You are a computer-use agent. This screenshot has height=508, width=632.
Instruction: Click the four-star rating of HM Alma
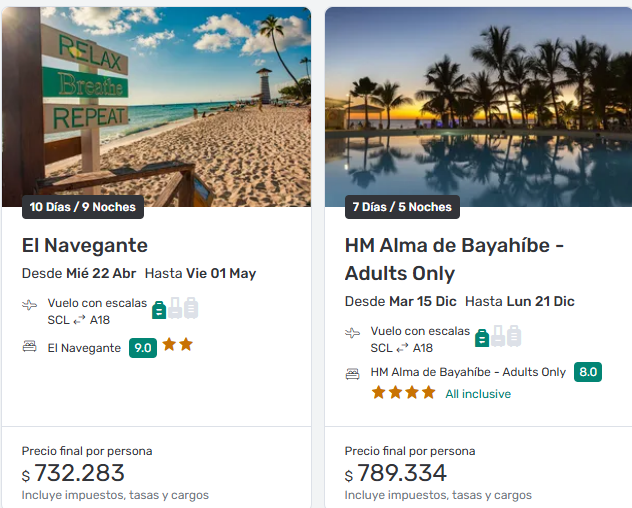tap(403, 393)
